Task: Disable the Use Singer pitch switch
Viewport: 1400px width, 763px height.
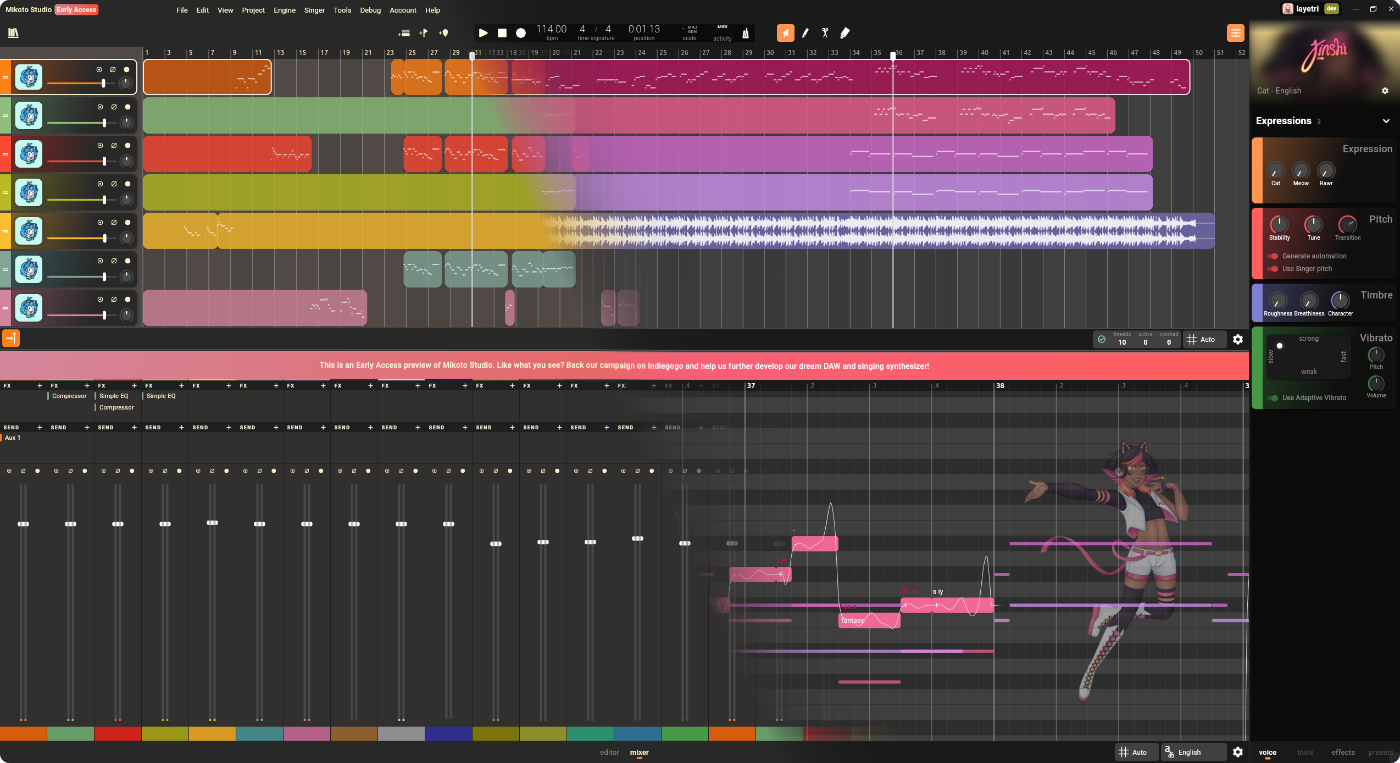Action: pos(1274,269)
